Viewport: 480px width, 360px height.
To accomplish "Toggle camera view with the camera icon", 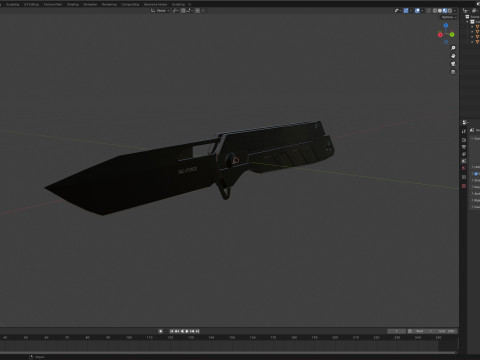I will pyautogui.click(x=453, y=64).
